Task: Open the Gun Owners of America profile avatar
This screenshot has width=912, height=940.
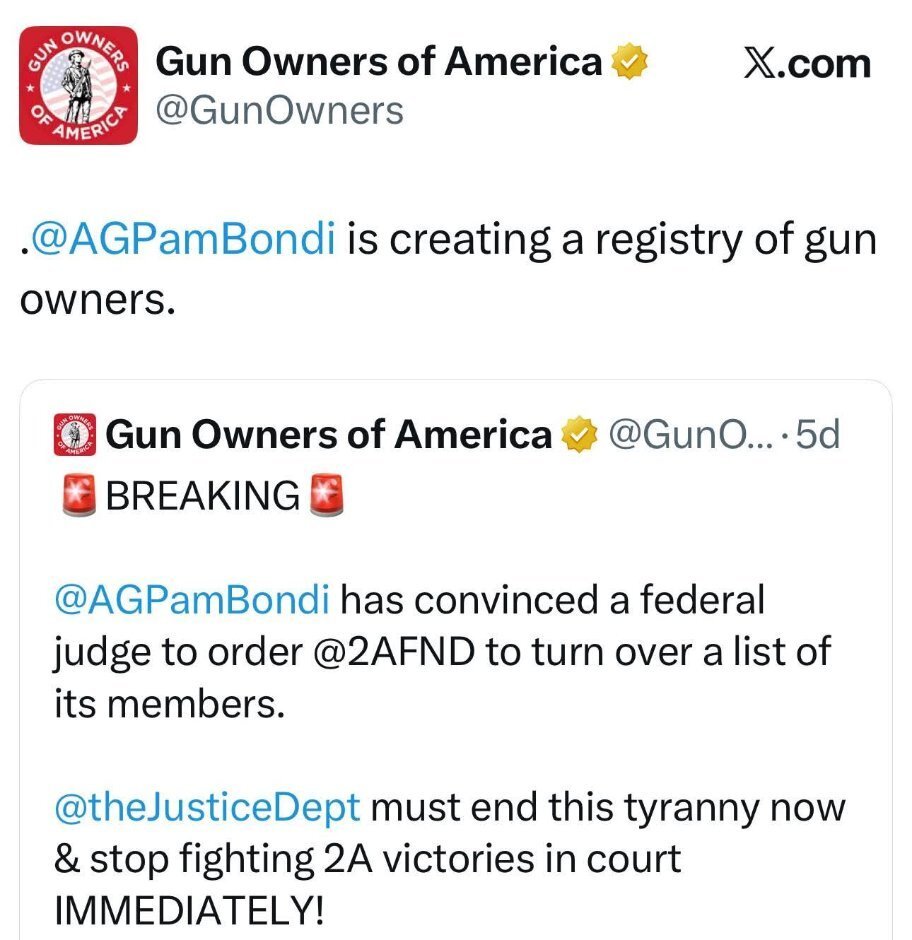Action: click(78, 85)
